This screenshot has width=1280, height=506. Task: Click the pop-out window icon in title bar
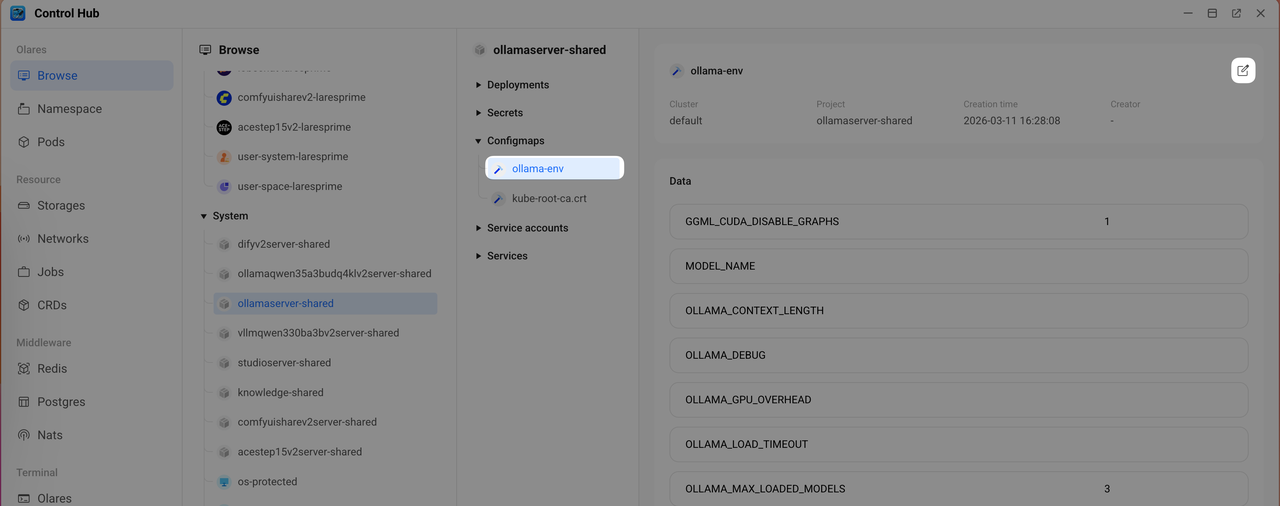(1236, 13)
